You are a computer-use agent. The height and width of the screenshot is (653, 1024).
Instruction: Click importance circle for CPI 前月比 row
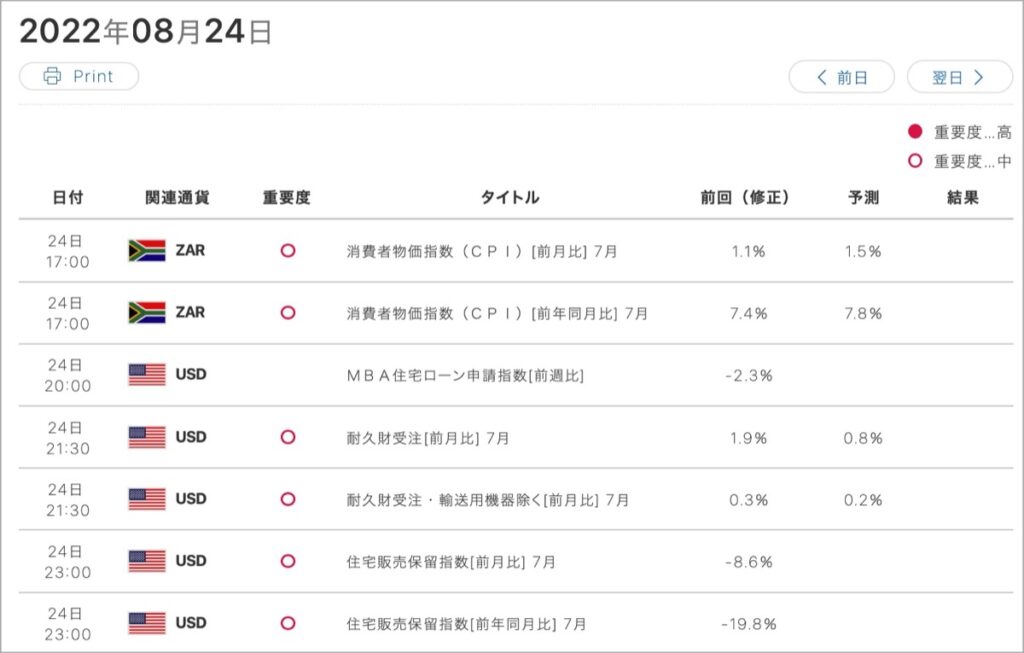coord(288,251)
